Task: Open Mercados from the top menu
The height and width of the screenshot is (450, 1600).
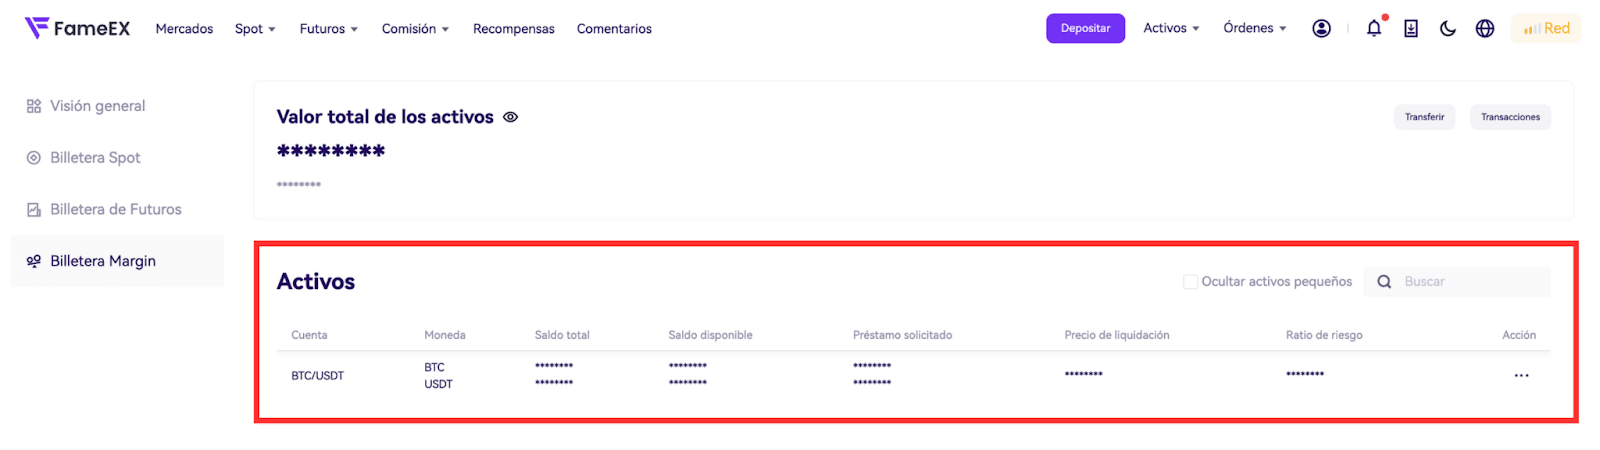Action: click(184, 29)
